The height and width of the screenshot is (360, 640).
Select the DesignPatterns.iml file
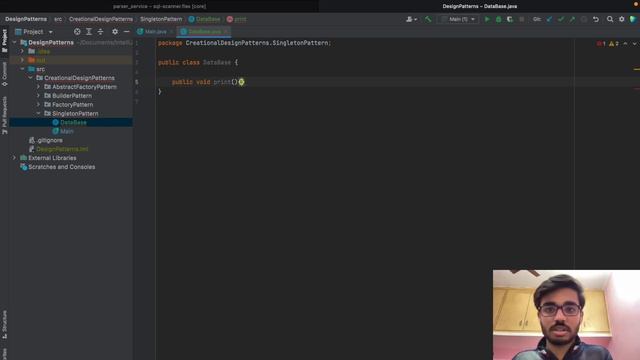point(62,149)
